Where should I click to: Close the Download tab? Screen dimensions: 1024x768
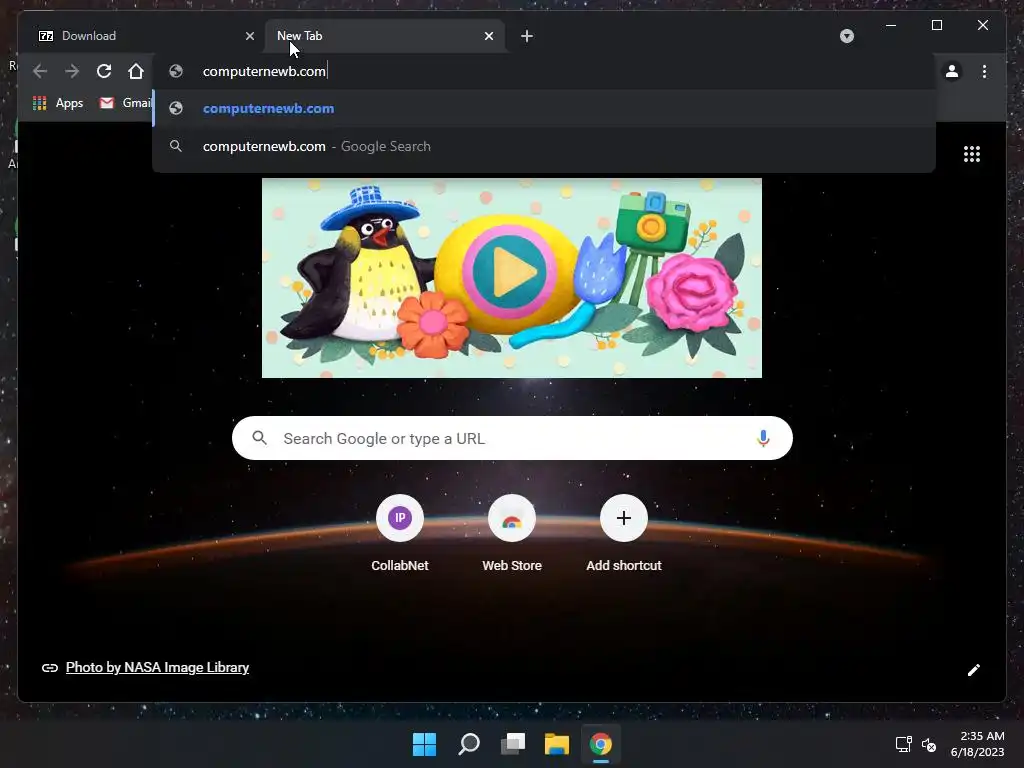pos(249,37)
